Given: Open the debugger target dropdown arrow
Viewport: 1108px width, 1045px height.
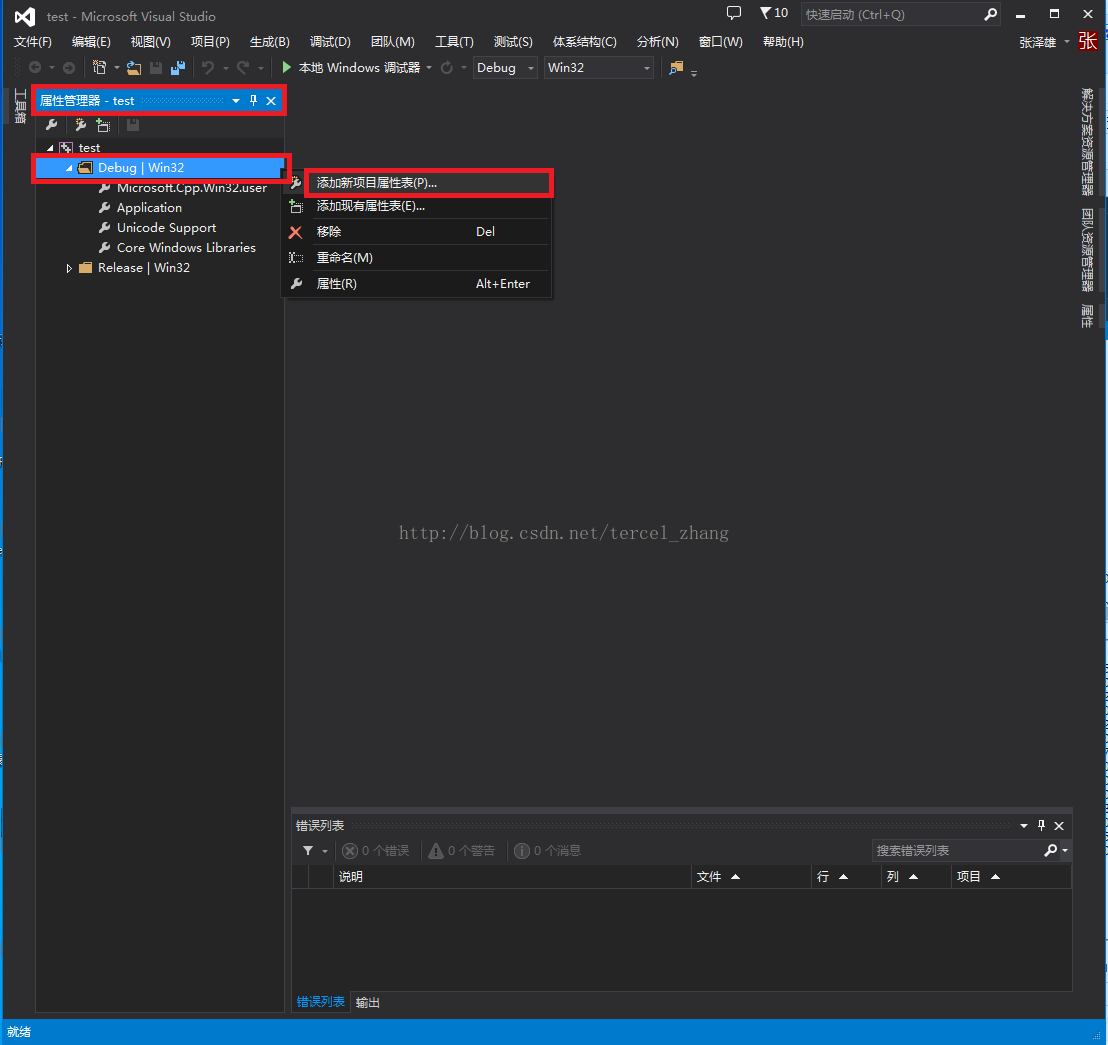Looking at the screenshot, I should (429, 68).
